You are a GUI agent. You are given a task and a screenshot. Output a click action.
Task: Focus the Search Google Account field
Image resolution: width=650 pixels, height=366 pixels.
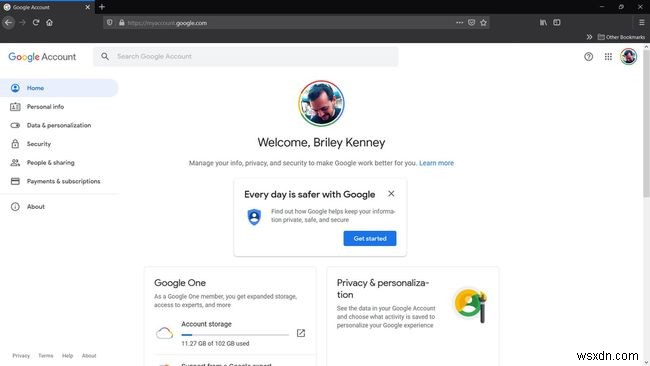(245, 56)
